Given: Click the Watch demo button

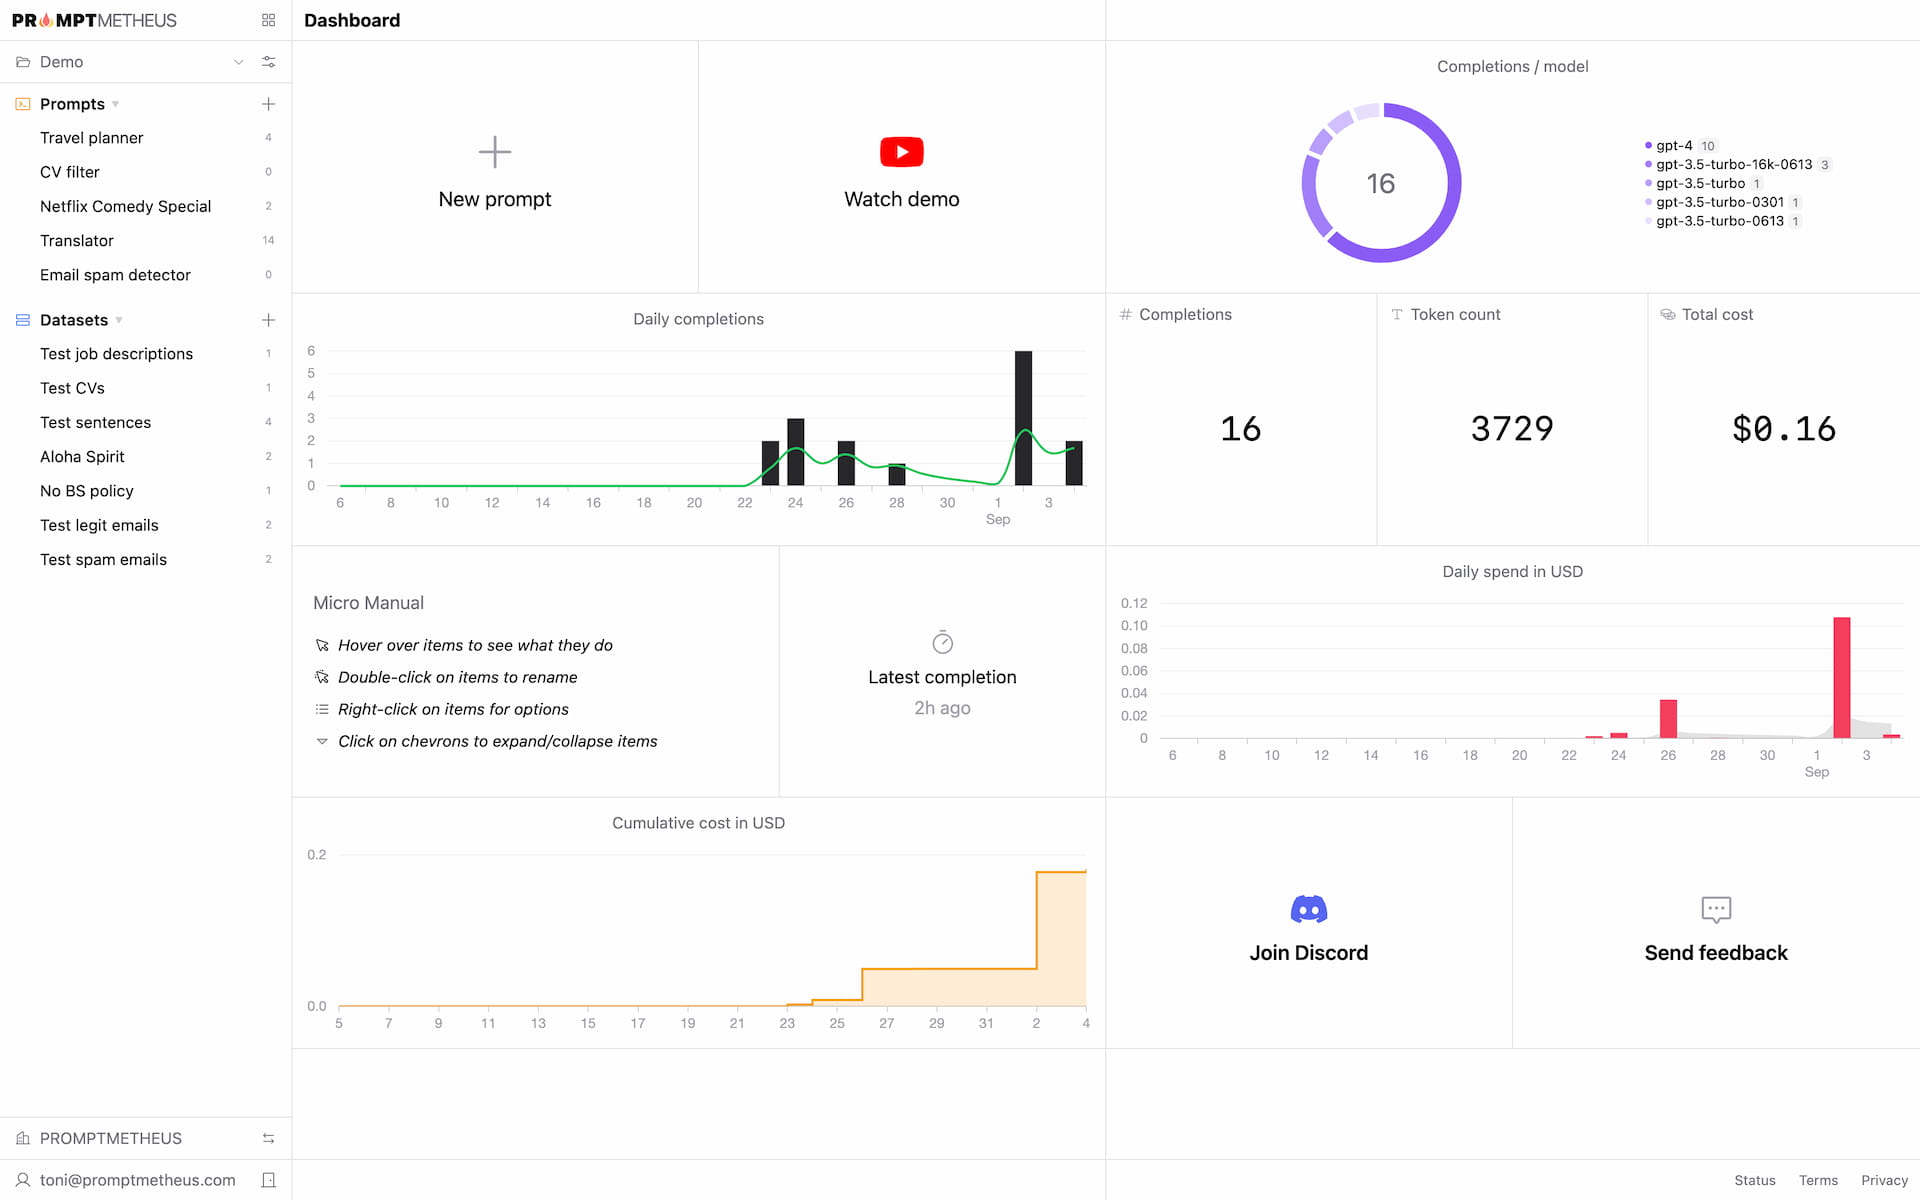Looking at the screenshot, I should coord(900,165).
